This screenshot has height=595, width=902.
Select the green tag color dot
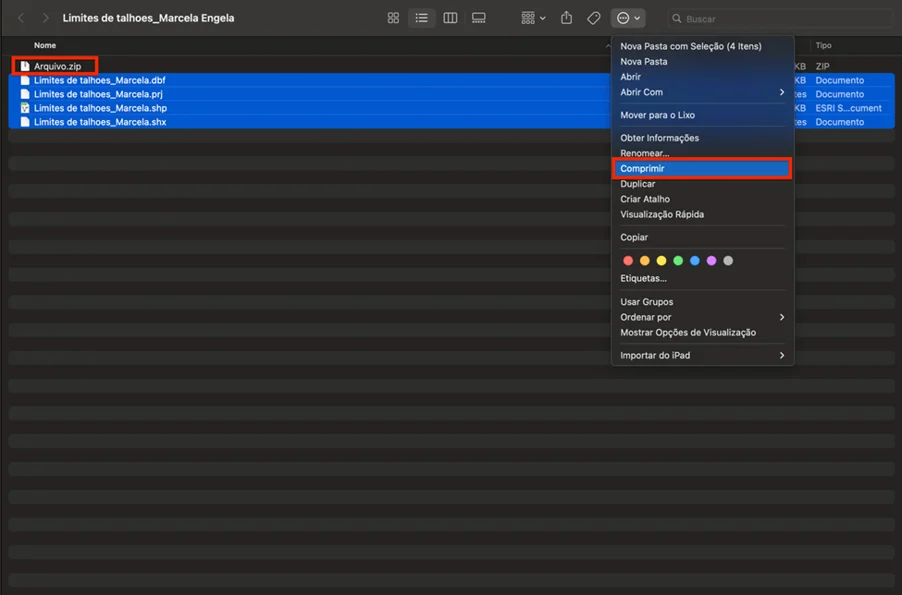678,261
